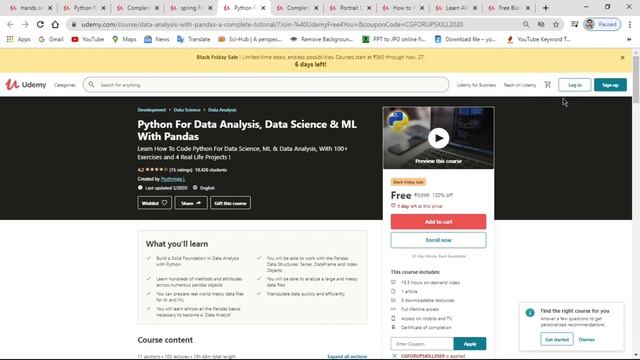Open a new browser tab
Viewport: 640px width, 360px height.
click(x=546, y=8)
